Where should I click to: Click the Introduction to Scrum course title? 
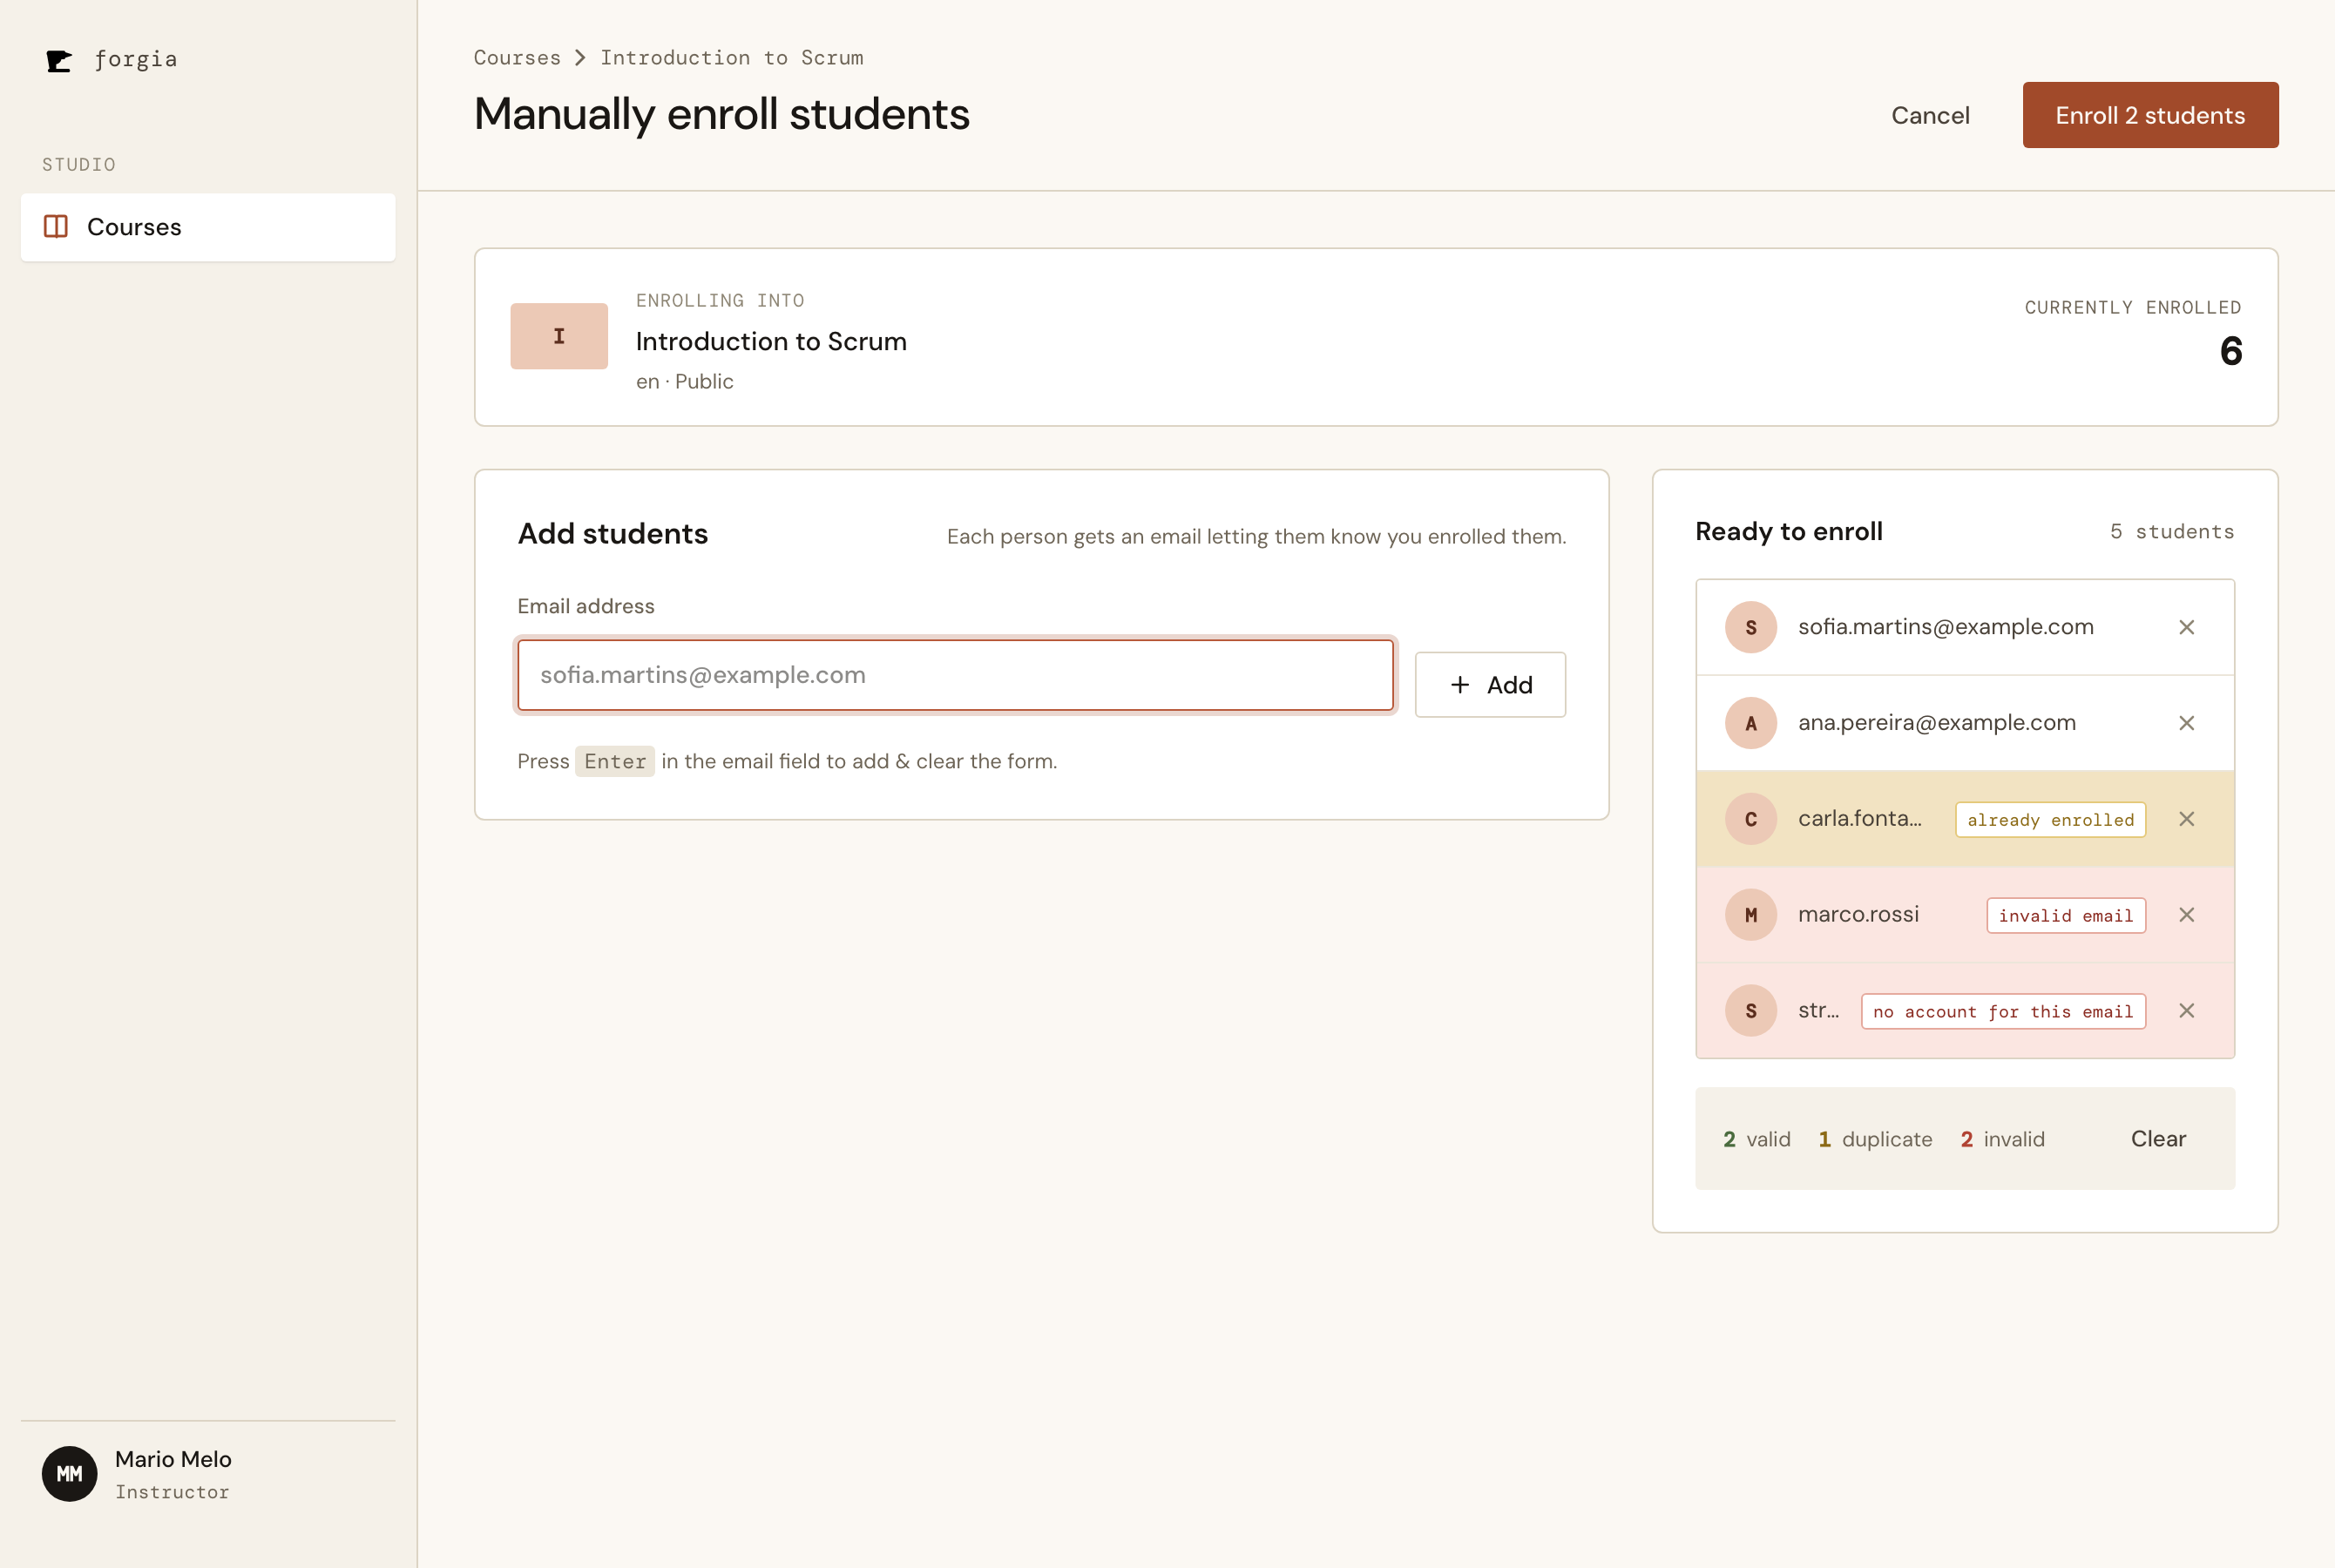point(771,341)
